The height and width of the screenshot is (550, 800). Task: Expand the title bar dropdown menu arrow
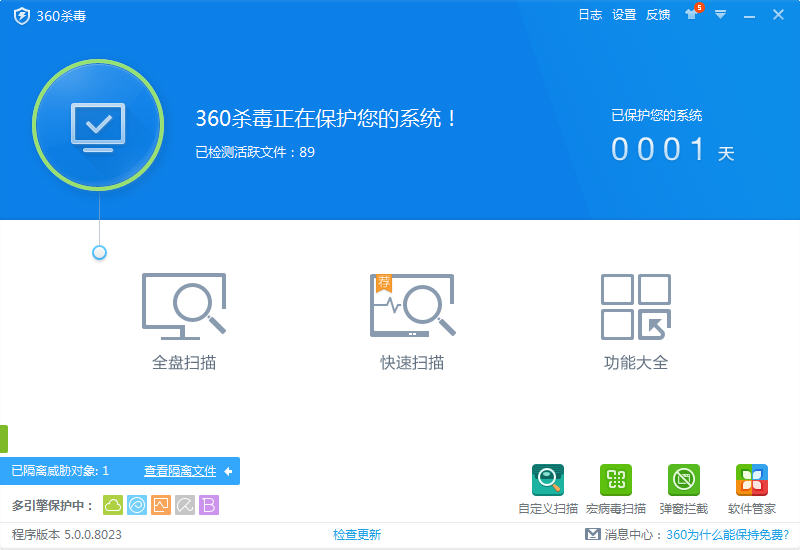pyautogui.click(x=720, y=15)
